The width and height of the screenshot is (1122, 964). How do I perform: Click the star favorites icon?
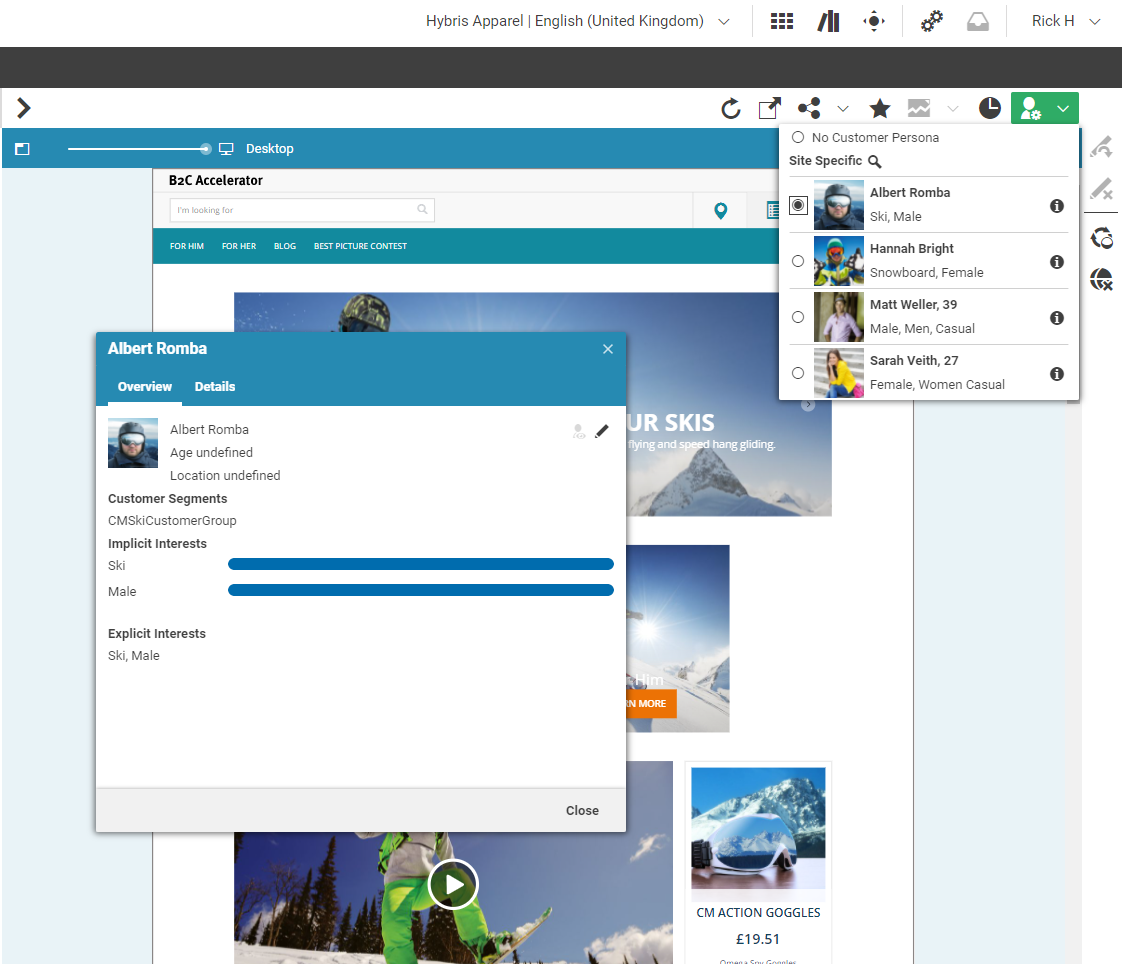click(x=879, y=107)
